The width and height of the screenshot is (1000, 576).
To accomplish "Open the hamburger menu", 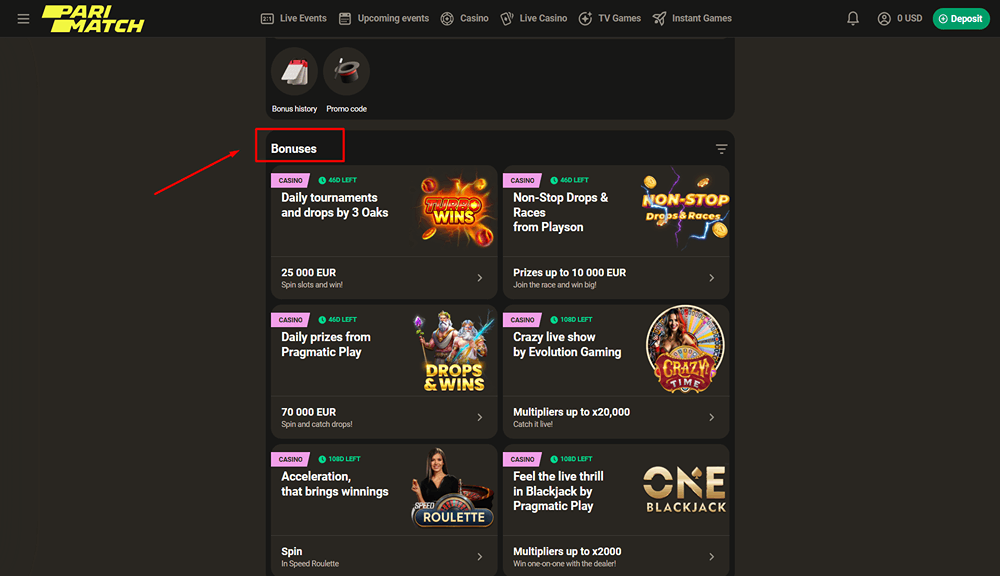I will (24, 18).
